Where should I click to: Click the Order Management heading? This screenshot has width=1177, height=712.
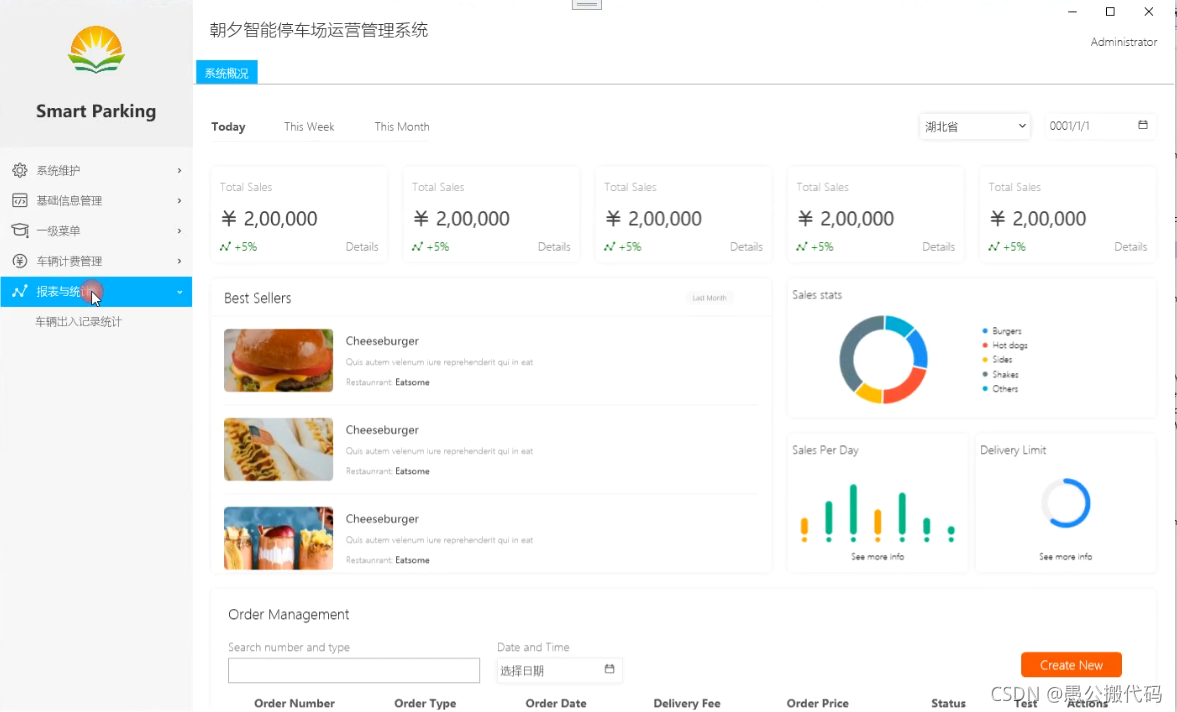coord(289,614)
